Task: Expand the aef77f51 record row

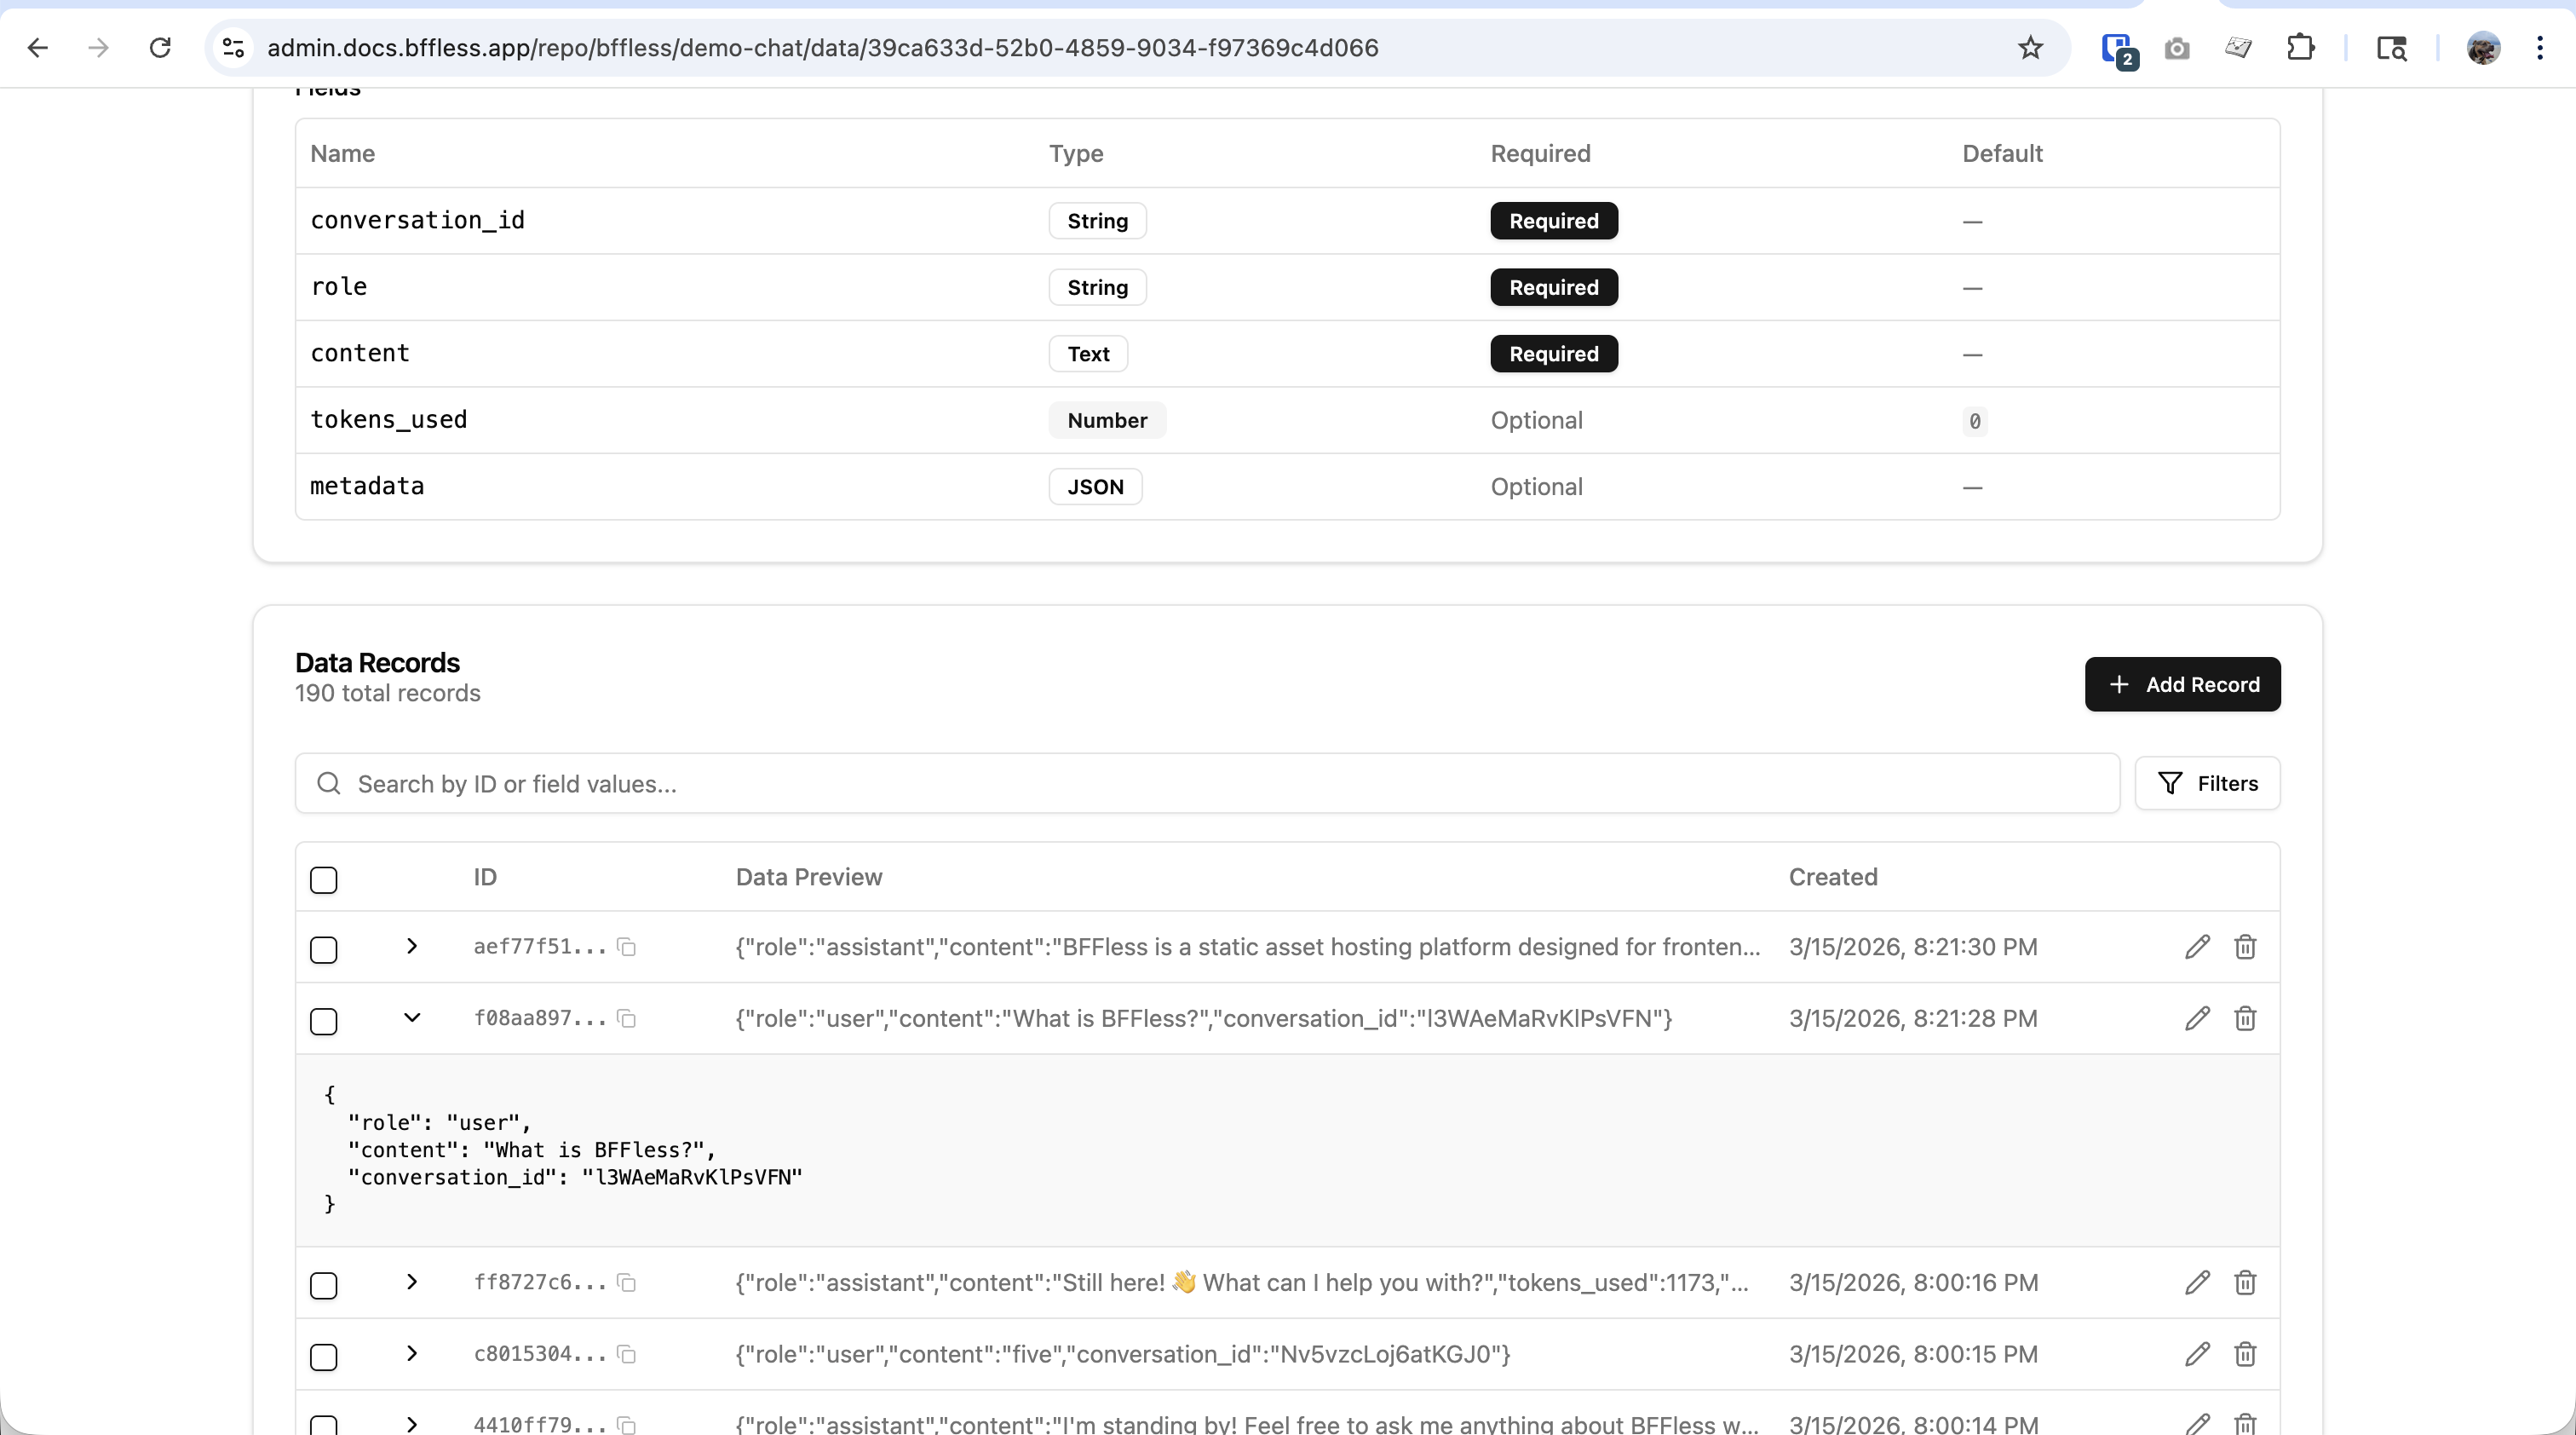Action: coord(411,946)
